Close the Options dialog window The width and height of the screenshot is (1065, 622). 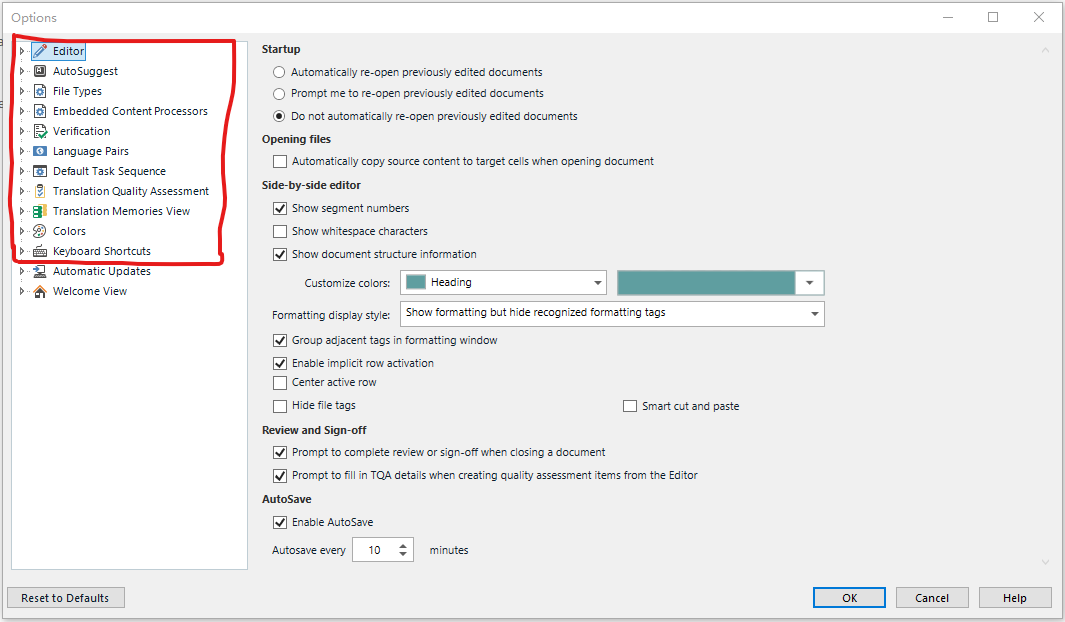[1039, 17]
